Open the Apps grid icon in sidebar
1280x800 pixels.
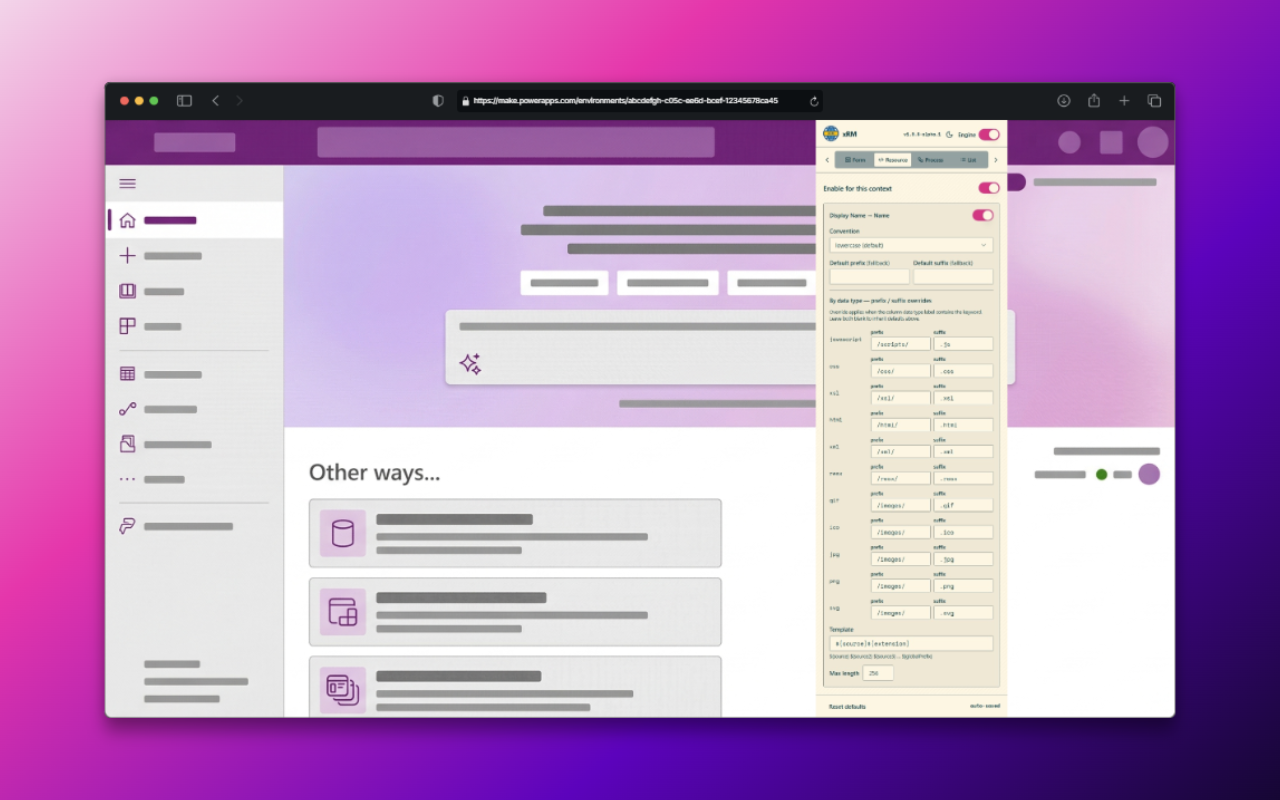pyautogui.click(x=127, y=326)
